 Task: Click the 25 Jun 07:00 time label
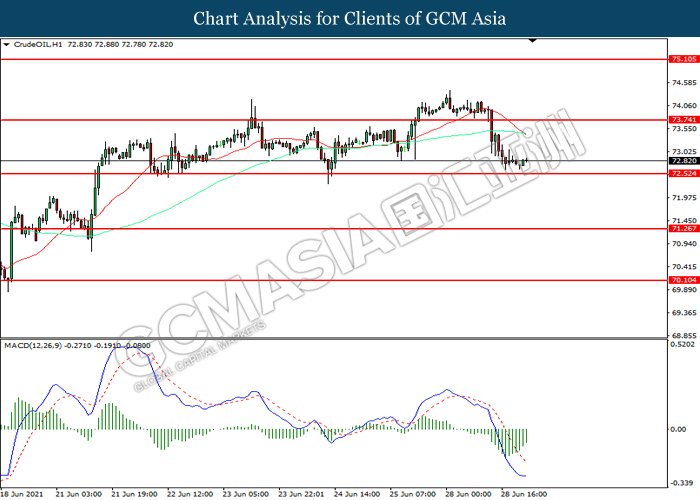412,494
